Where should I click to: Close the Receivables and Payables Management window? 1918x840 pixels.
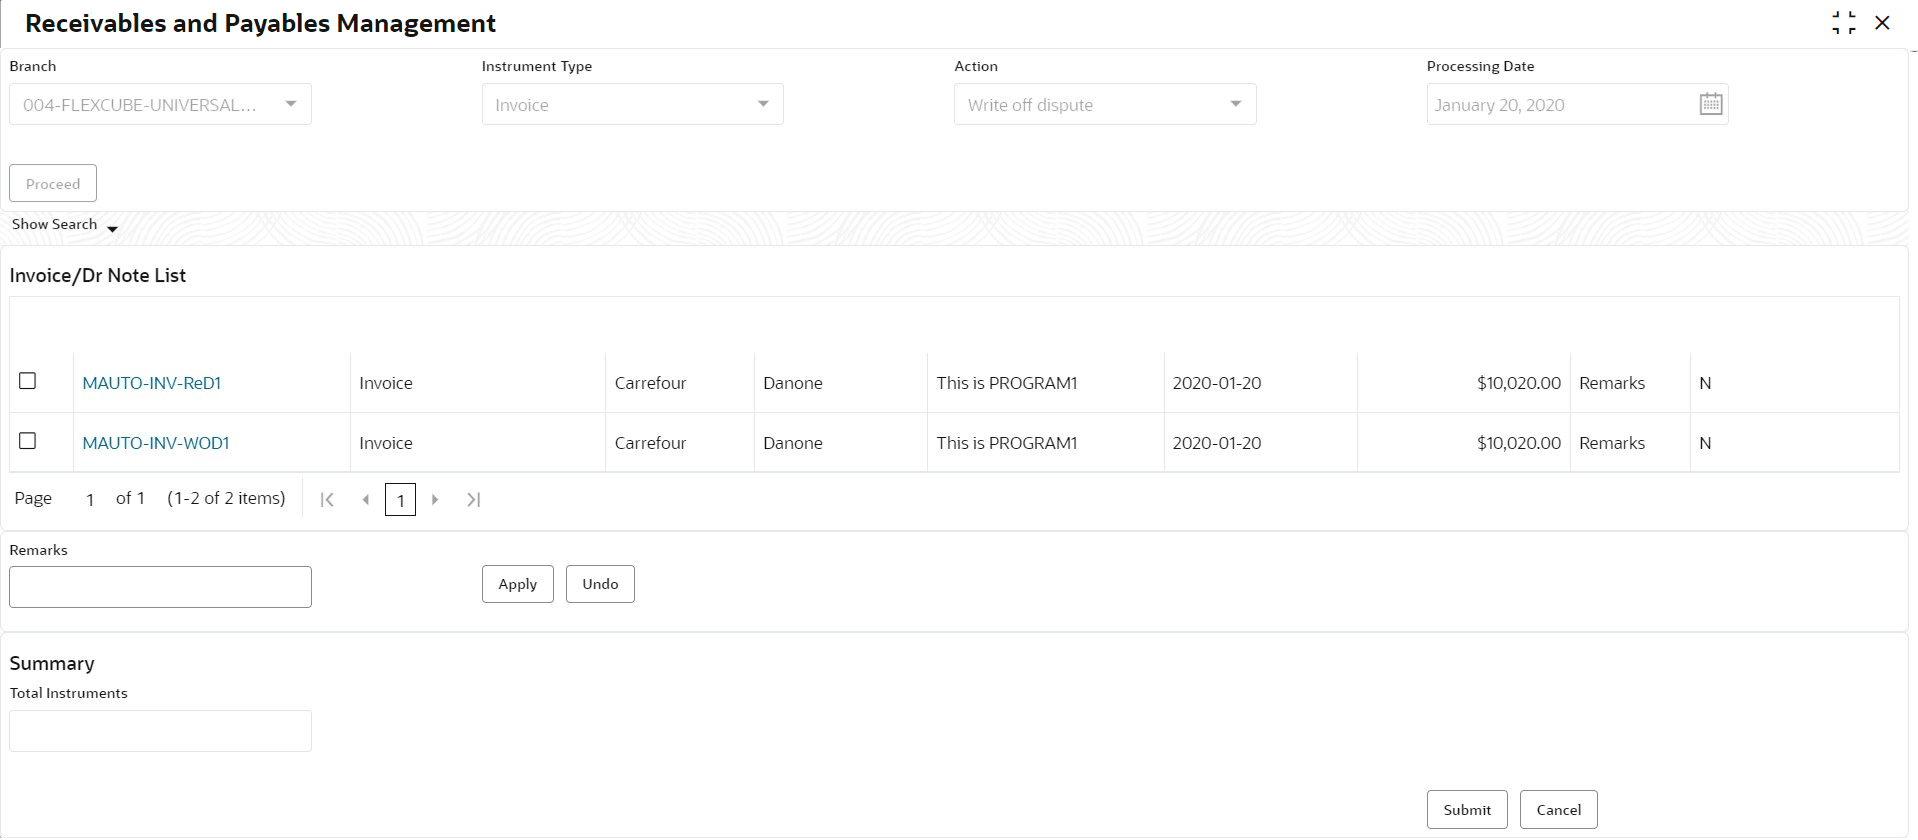(1882, 23)
